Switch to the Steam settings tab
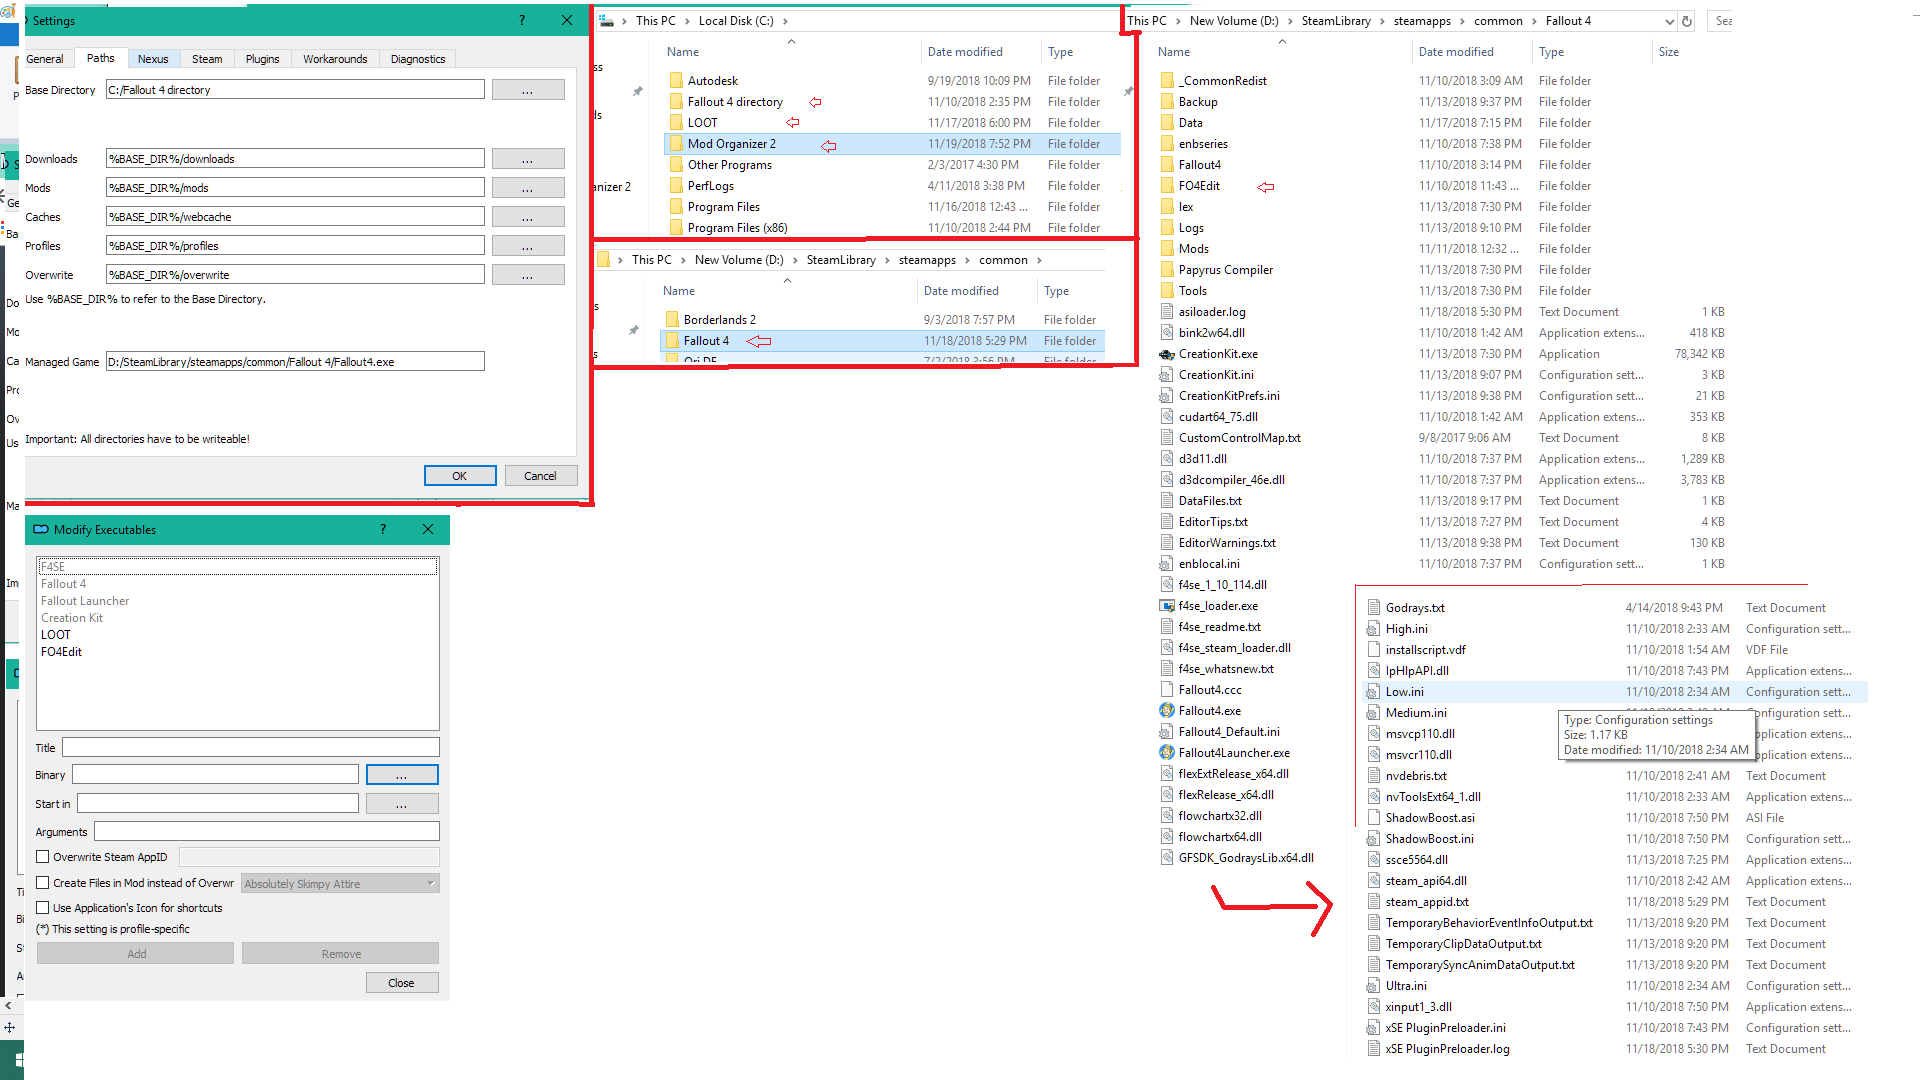 (207, 59)
